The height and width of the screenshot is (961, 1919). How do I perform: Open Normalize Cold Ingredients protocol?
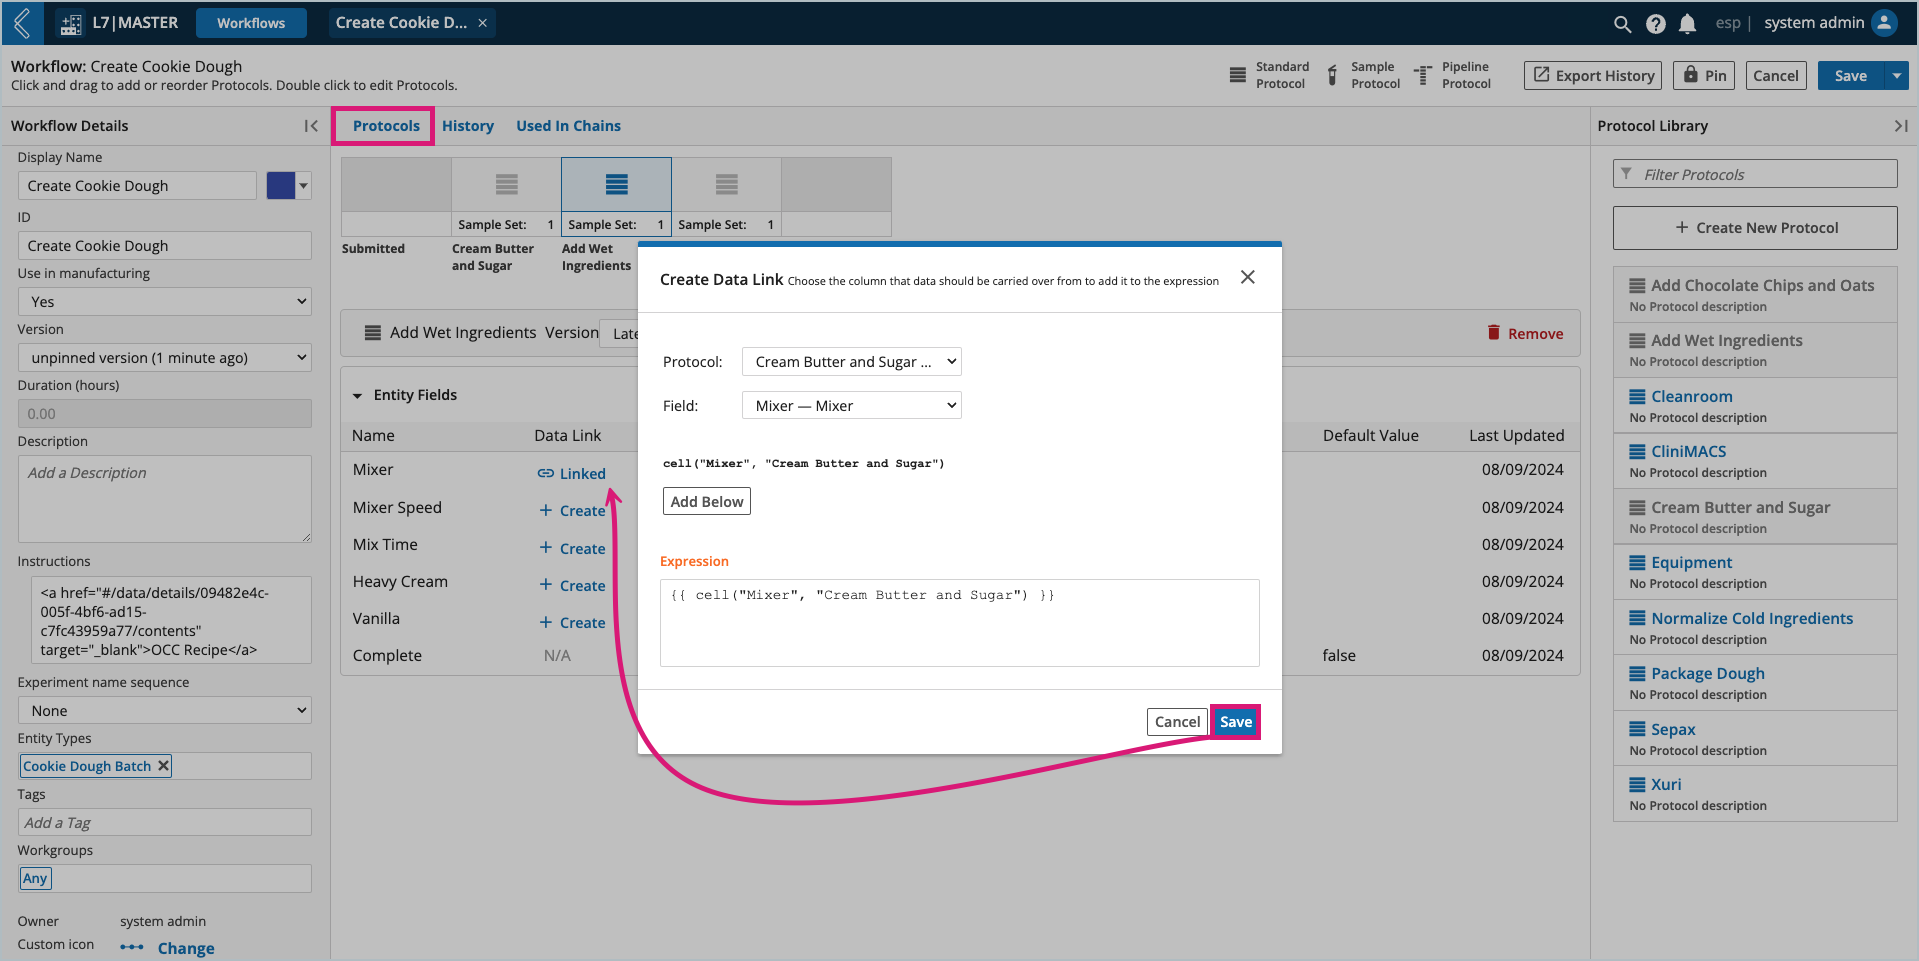point(1752,618)
